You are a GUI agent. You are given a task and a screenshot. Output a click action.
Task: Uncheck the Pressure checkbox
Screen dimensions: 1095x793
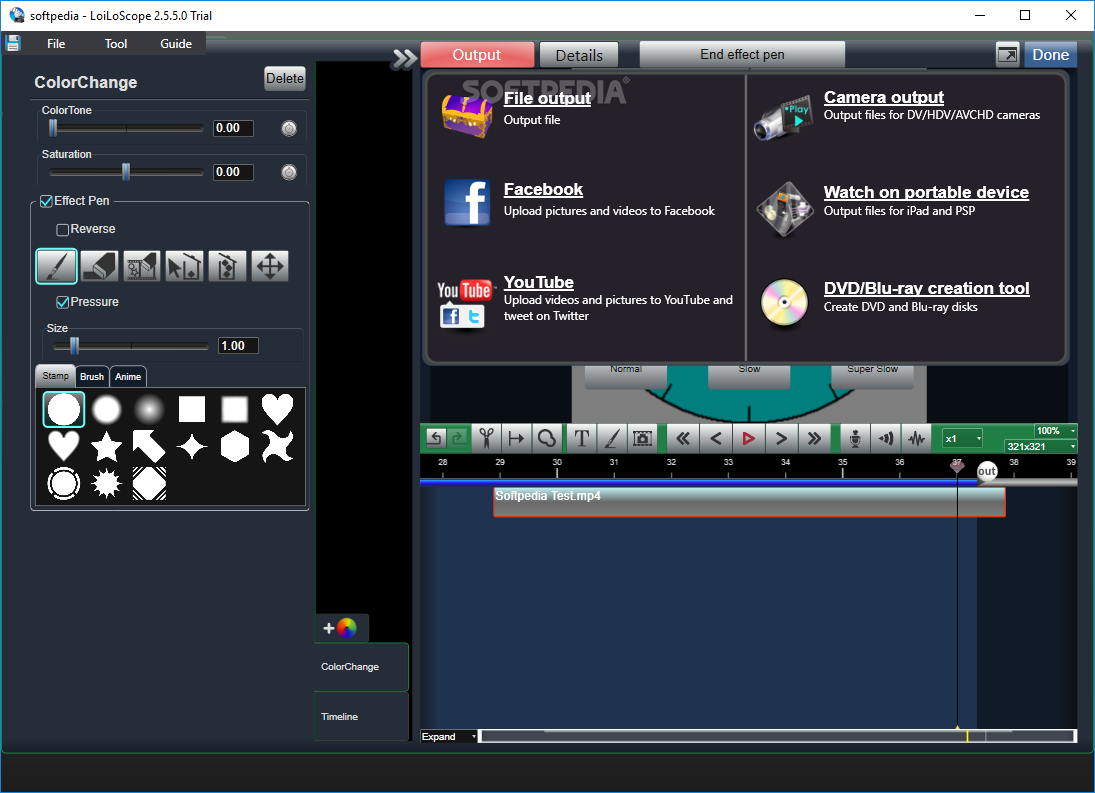(62, 302)
